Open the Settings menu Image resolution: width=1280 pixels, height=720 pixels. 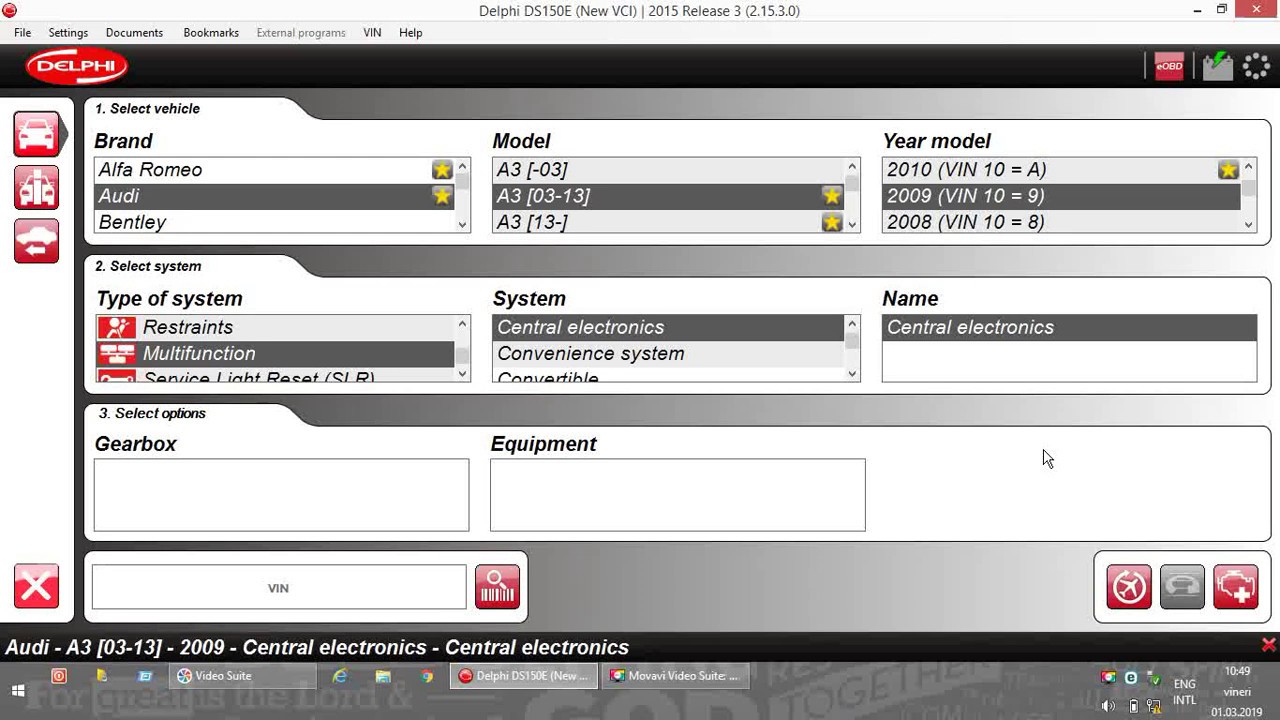click(x=68, y=32)
